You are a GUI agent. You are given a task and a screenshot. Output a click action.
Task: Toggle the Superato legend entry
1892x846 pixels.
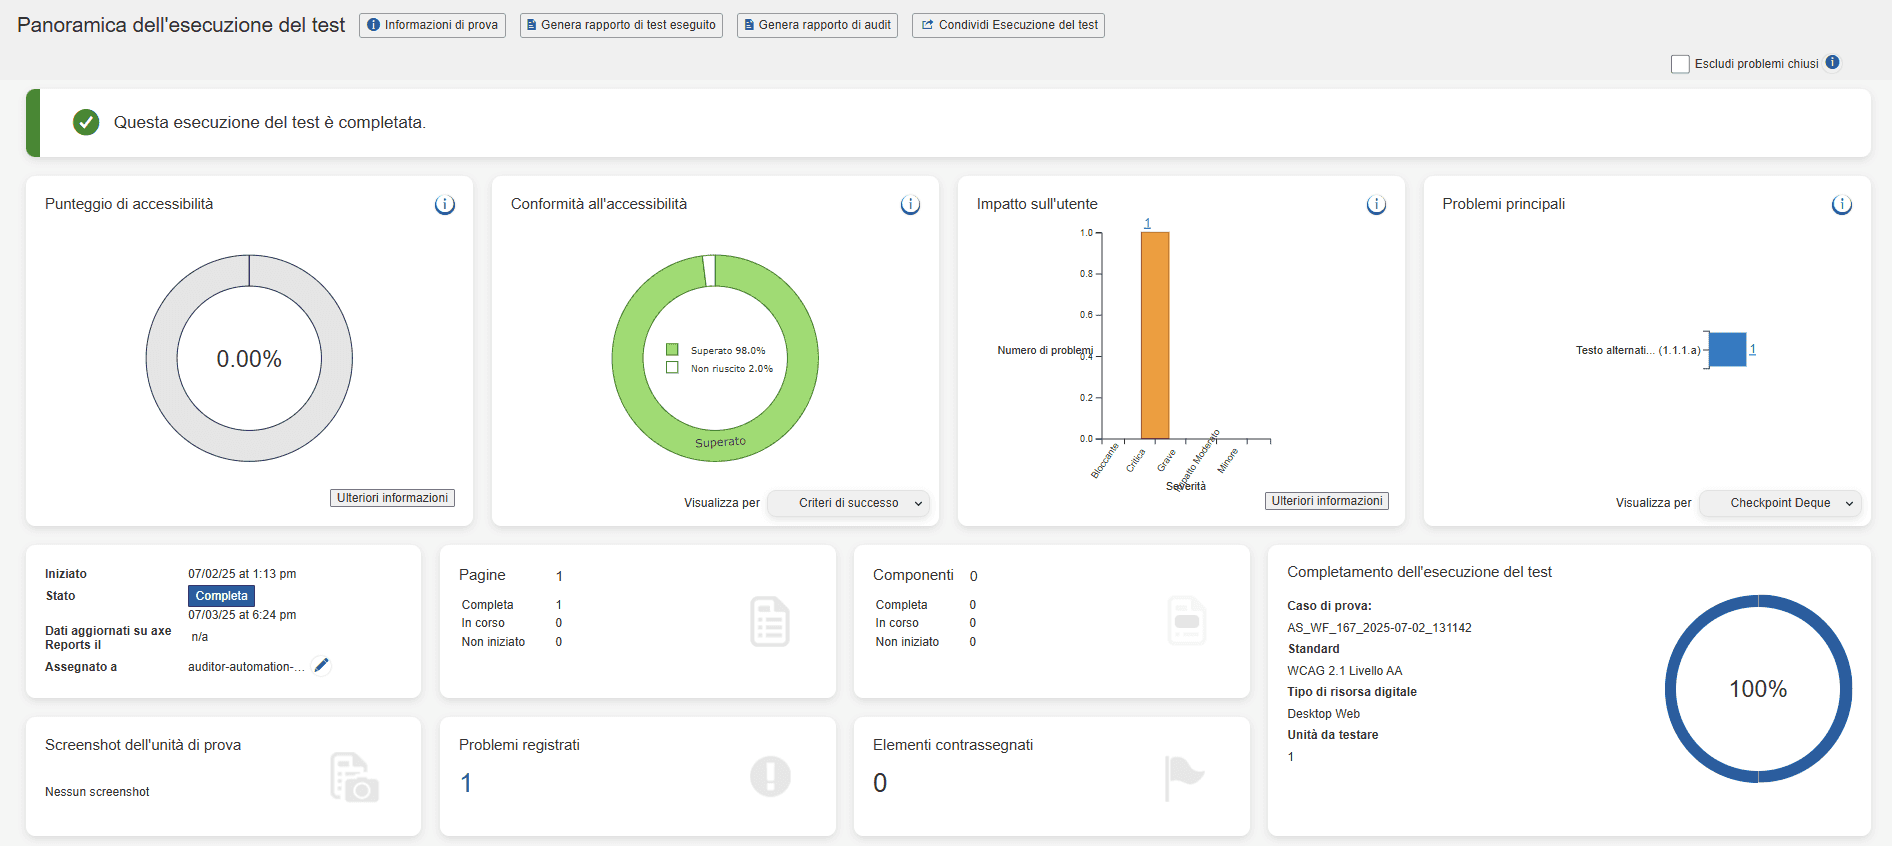point(673,350)
